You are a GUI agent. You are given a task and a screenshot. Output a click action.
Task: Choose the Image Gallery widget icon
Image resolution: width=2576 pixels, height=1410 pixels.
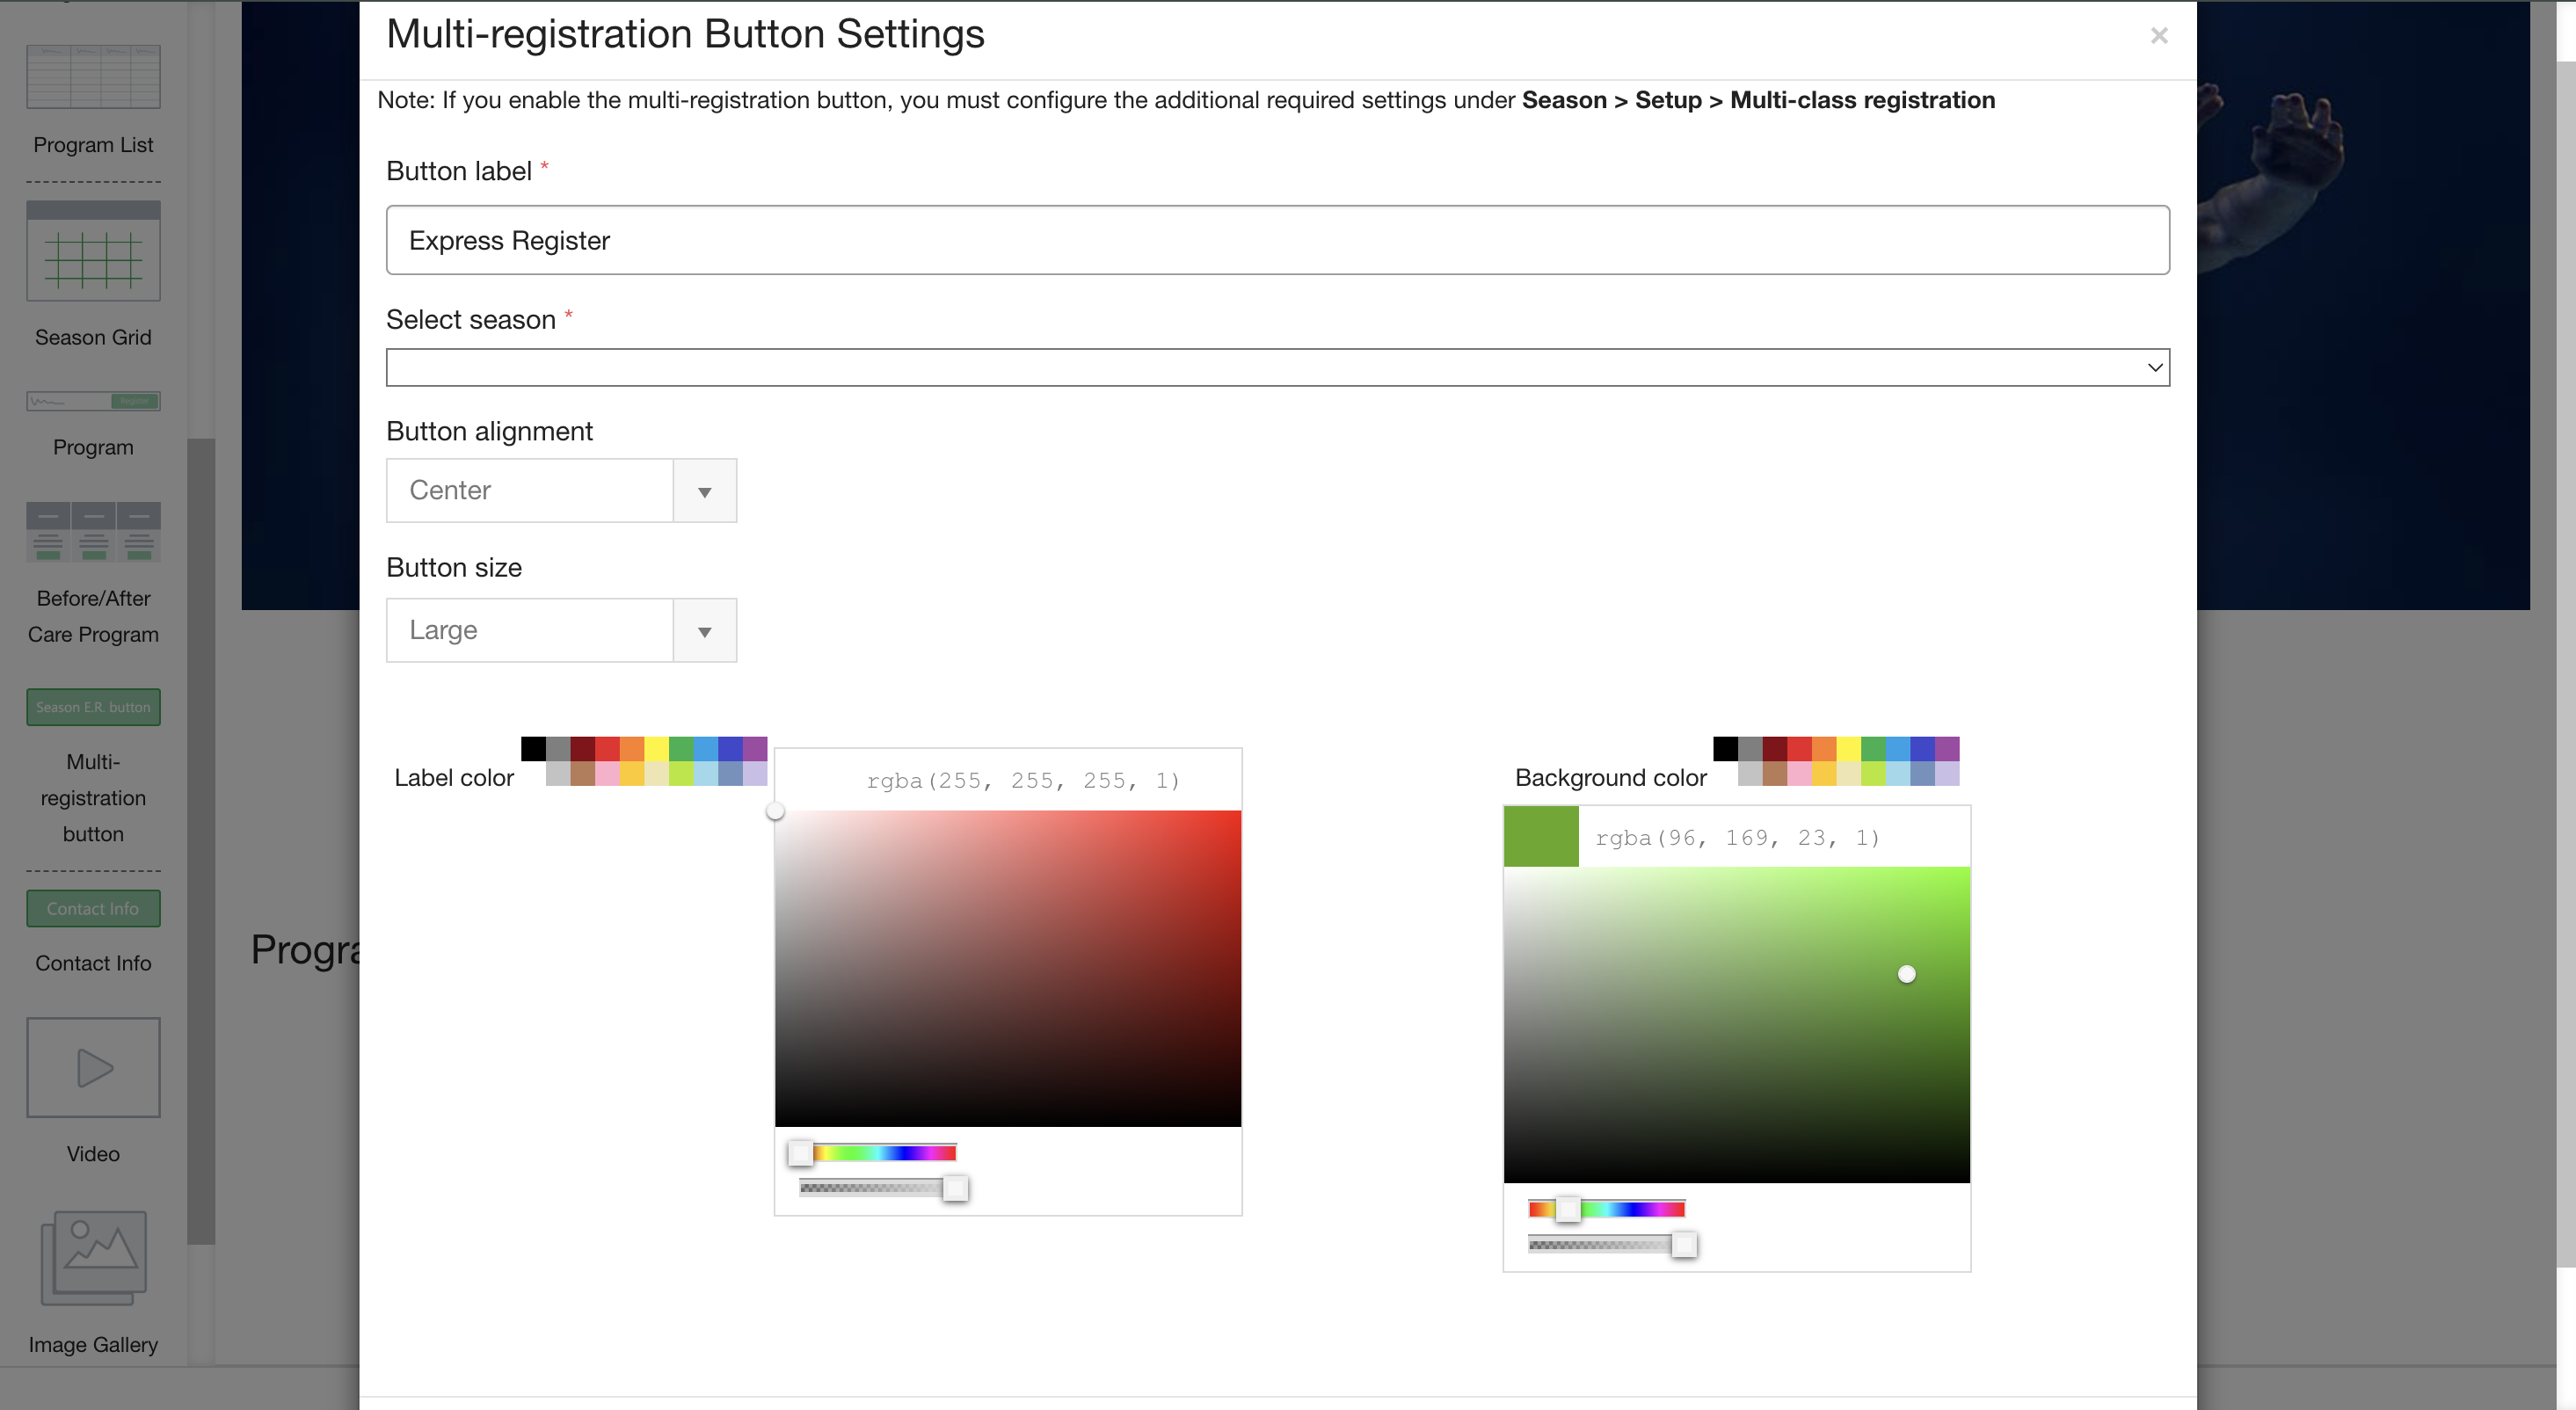[x=93, y=1257]
